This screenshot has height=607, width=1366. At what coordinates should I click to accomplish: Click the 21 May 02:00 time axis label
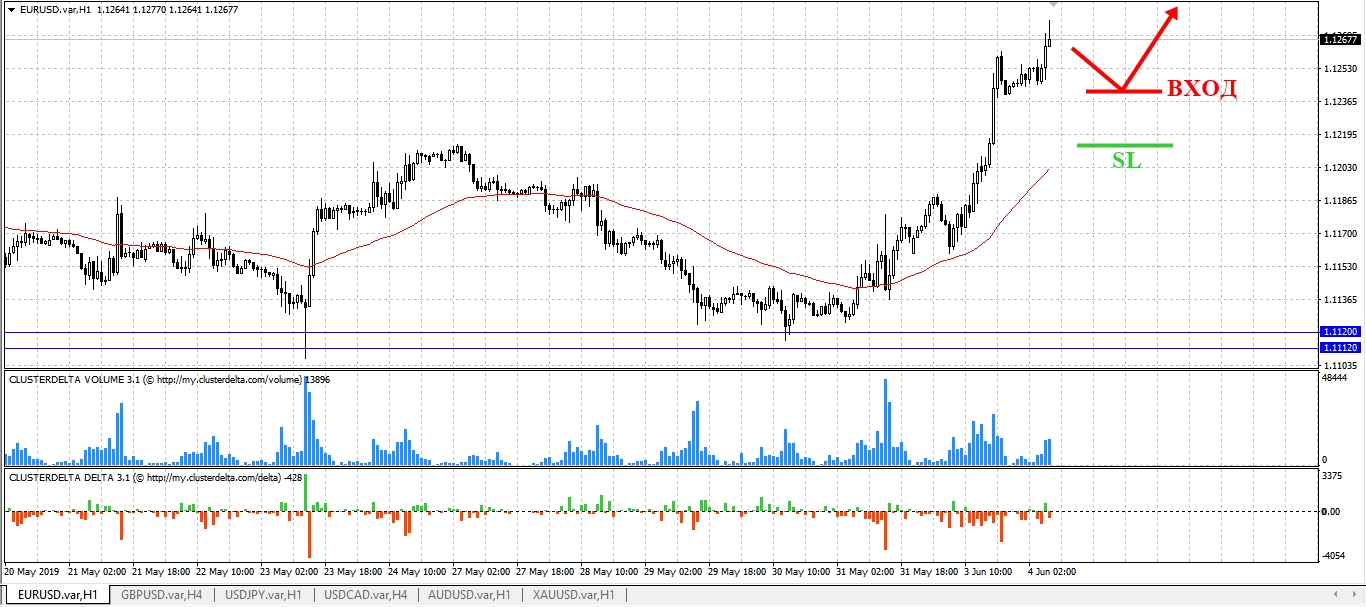tap(97, 571)
